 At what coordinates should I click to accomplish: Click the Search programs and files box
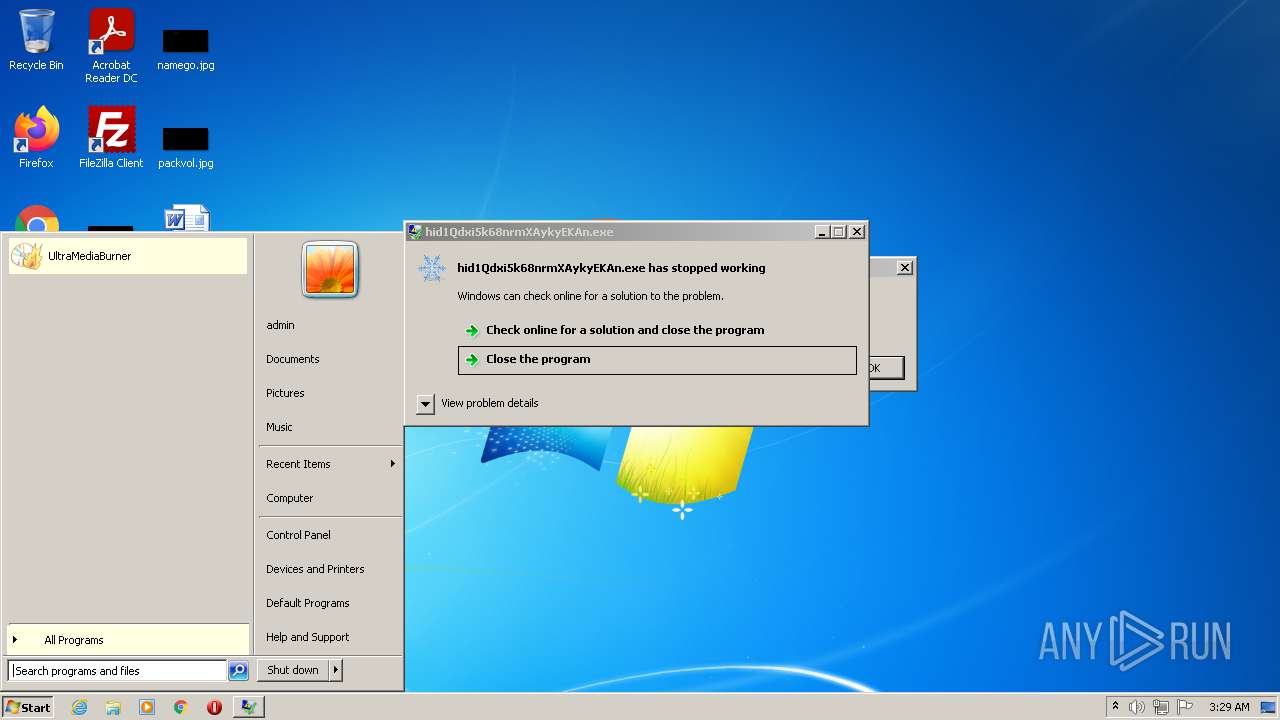[x=118, y=671]
